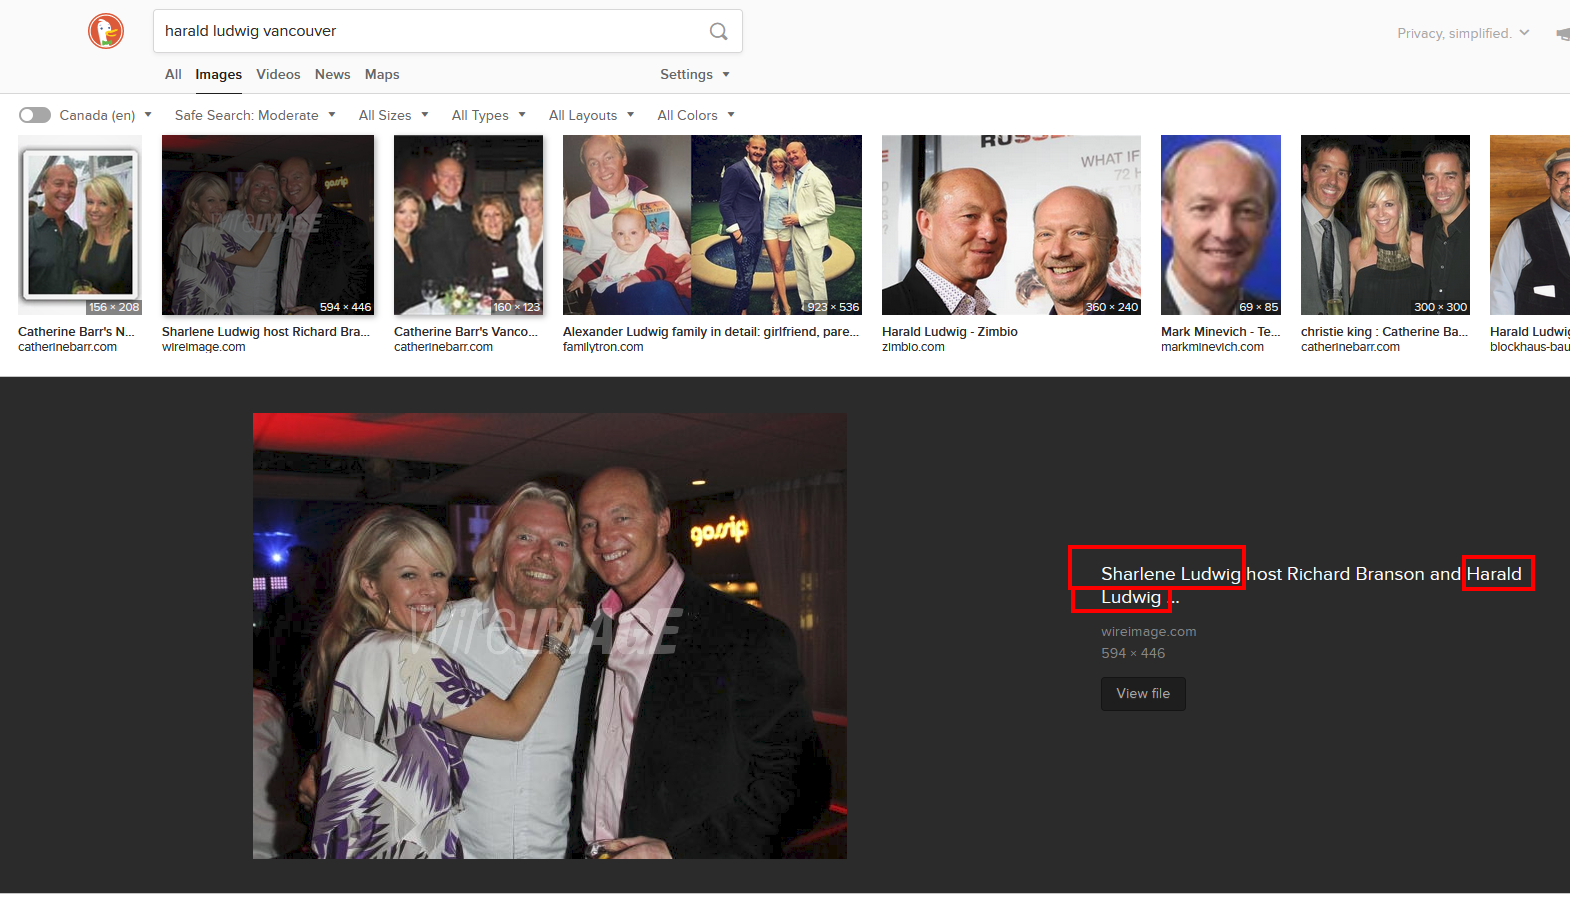The width and height of the screenshot is (1570, 899).
Task: Click the search magnifier icon
Action: [x=718, y=31]
